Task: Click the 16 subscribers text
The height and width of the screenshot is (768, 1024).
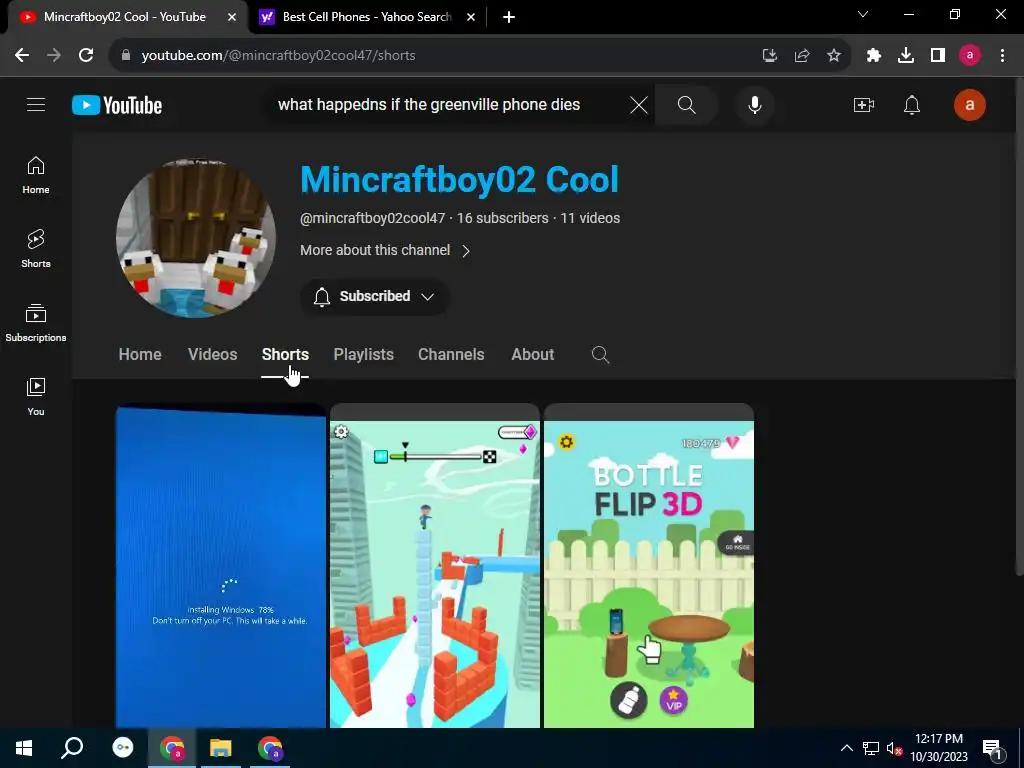Action: pyautogui.click(x=502, y=218)
